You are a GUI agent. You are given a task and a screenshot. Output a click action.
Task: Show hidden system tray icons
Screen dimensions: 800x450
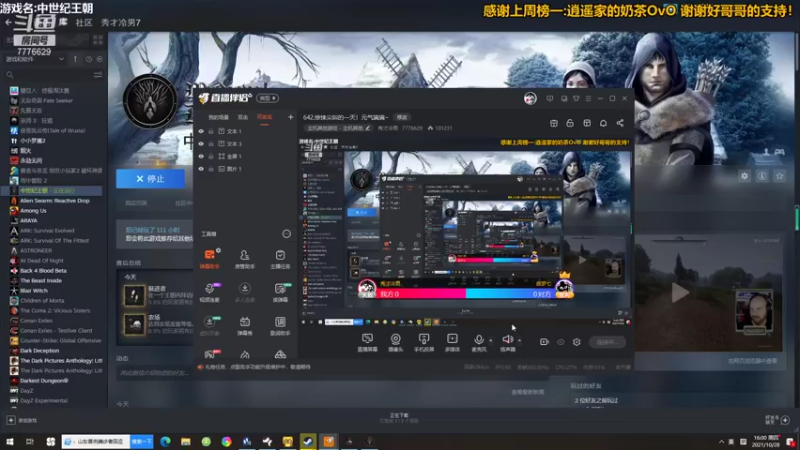(721, 441)
